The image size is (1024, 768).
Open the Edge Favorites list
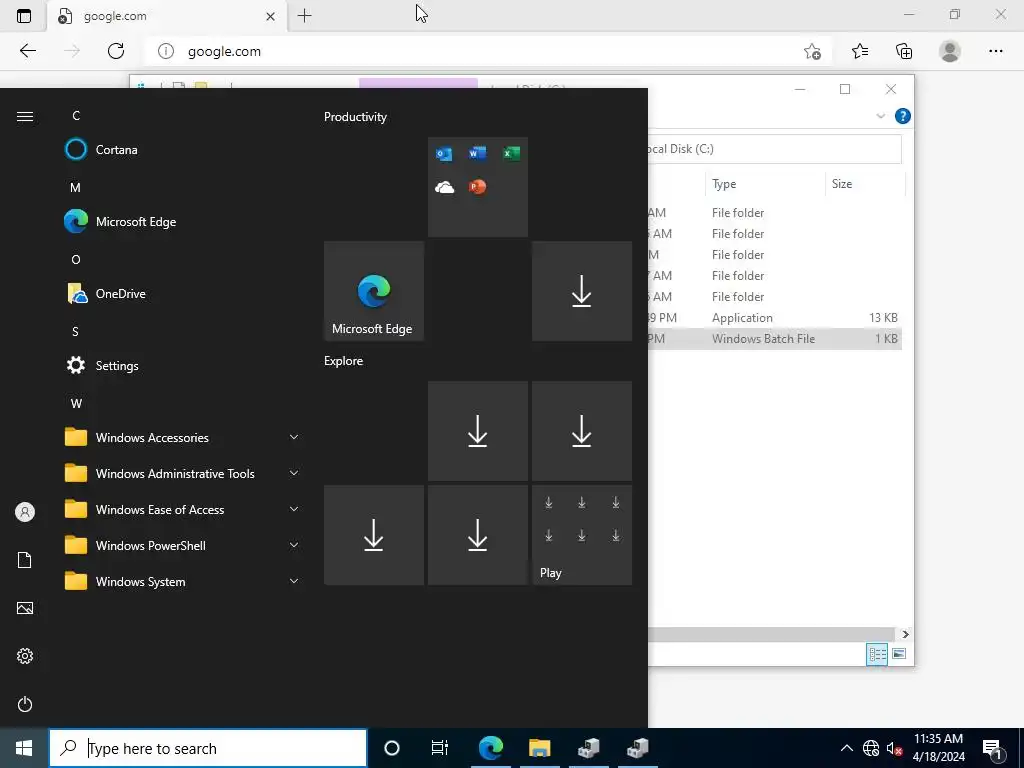[860, 51]
